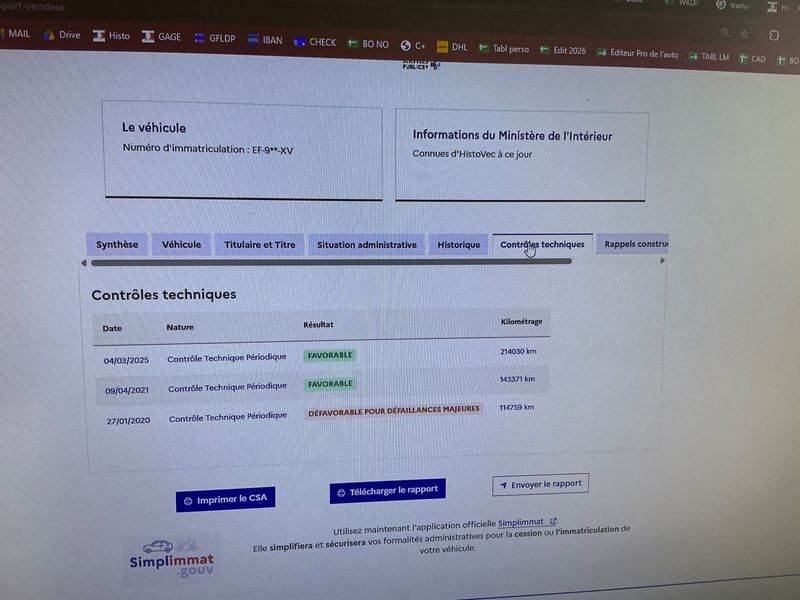Click the zoom magnifier icon in address bar
Screen dimensions: 800x600
725,33
